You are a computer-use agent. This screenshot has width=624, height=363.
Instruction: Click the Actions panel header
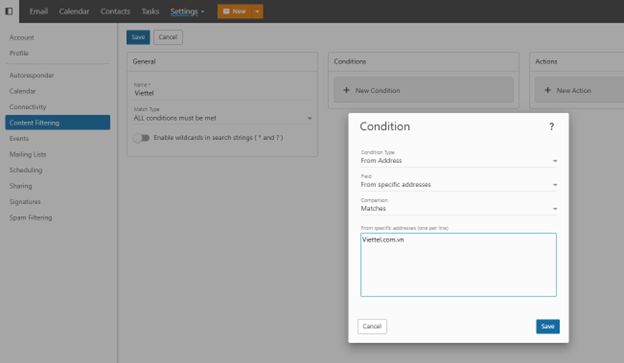click(577, 62)
